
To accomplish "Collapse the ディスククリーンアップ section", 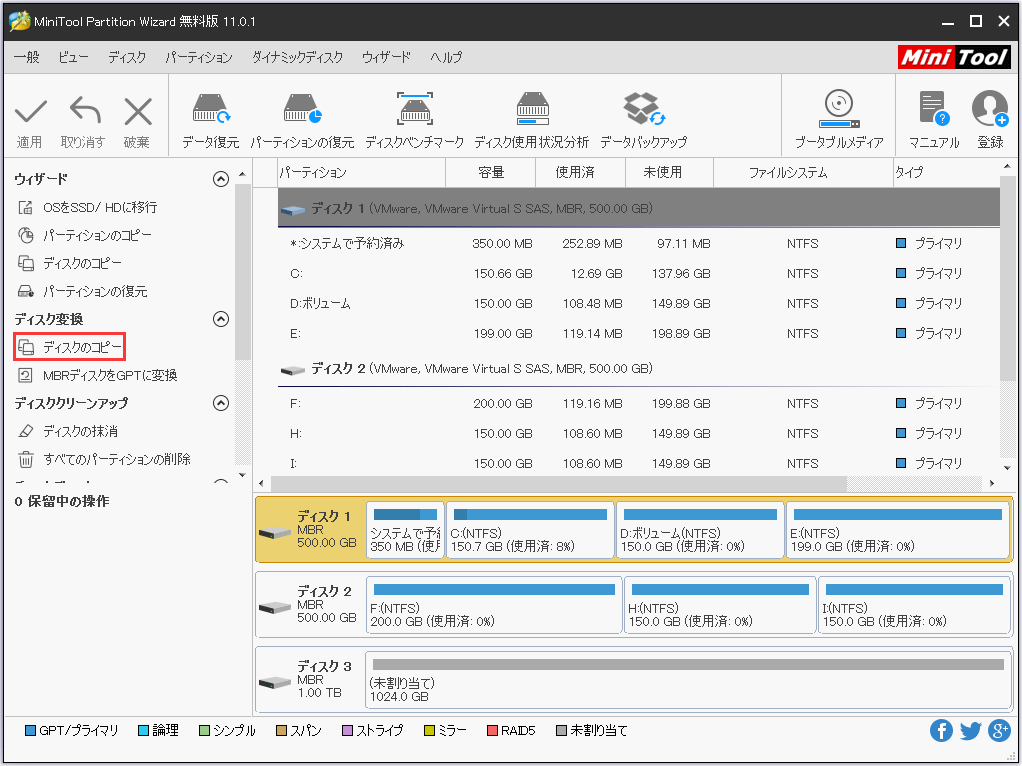I will pyautogui.click(x=221, y=404).
